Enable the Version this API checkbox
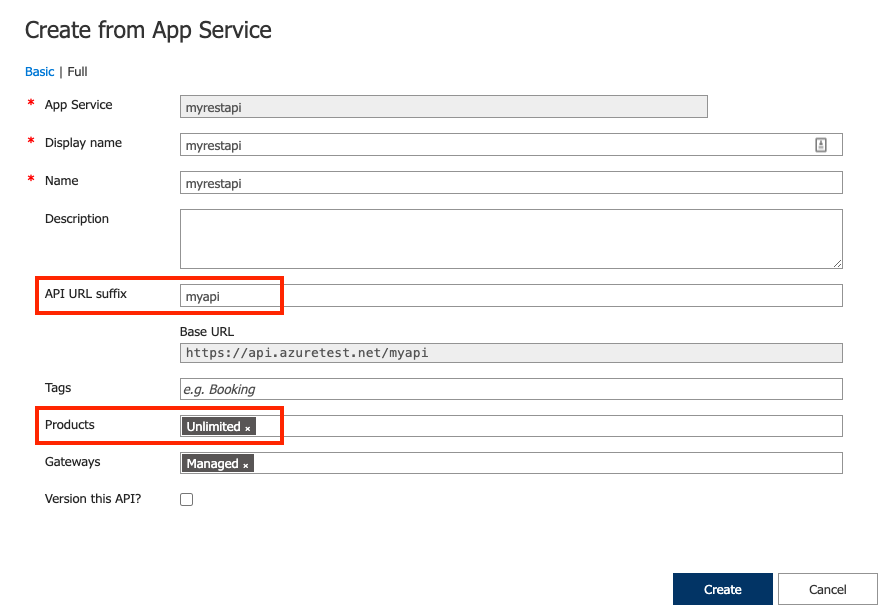This screenshot has width=885, height=614. tap(186, 499)
